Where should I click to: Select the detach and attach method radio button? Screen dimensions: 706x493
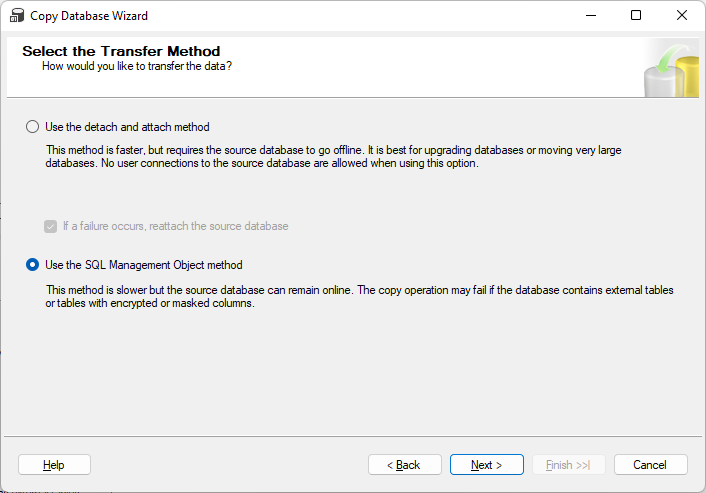[x=33, y=127]
